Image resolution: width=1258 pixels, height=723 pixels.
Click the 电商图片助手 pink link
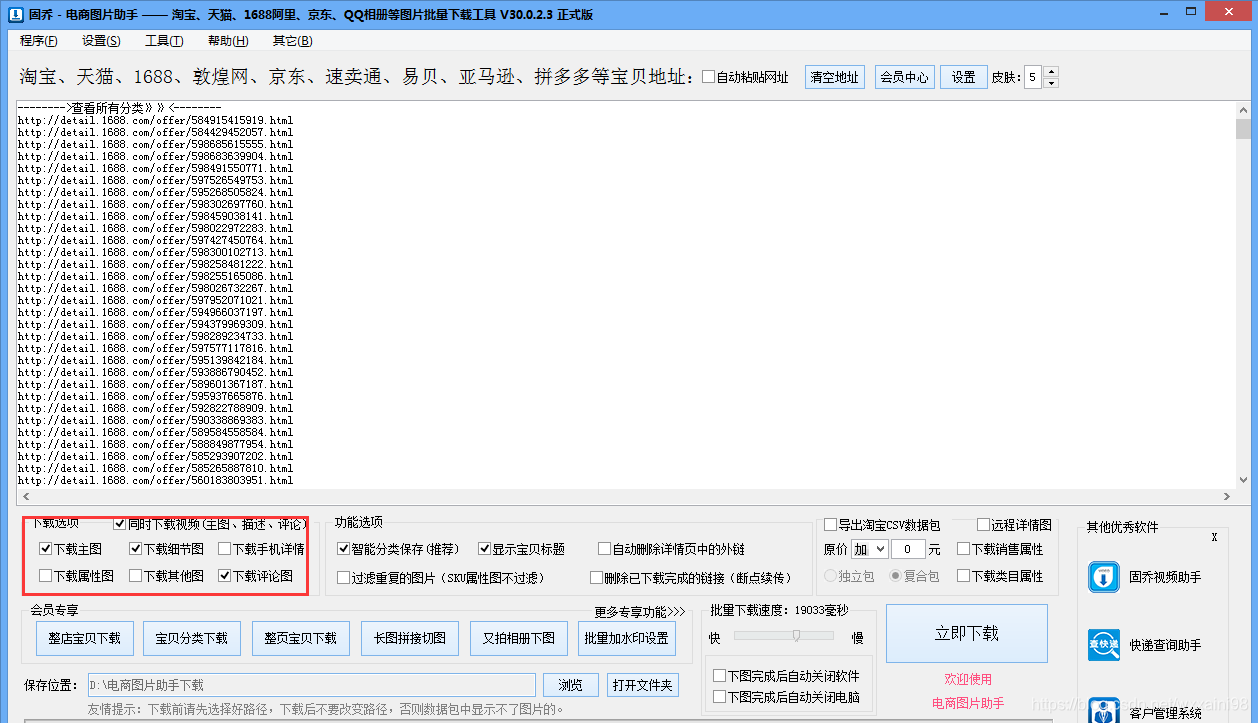tap(967, 703)
